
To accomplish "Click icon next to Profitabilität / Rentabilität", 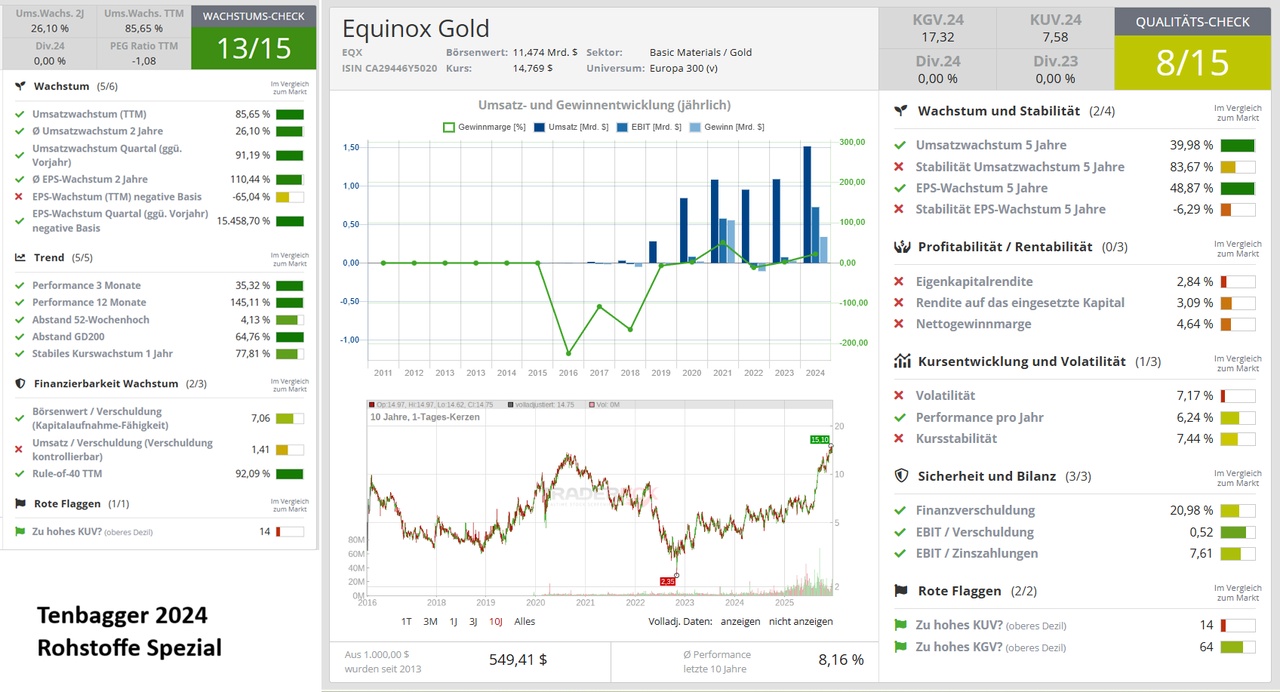I will (x=900, y=247).
